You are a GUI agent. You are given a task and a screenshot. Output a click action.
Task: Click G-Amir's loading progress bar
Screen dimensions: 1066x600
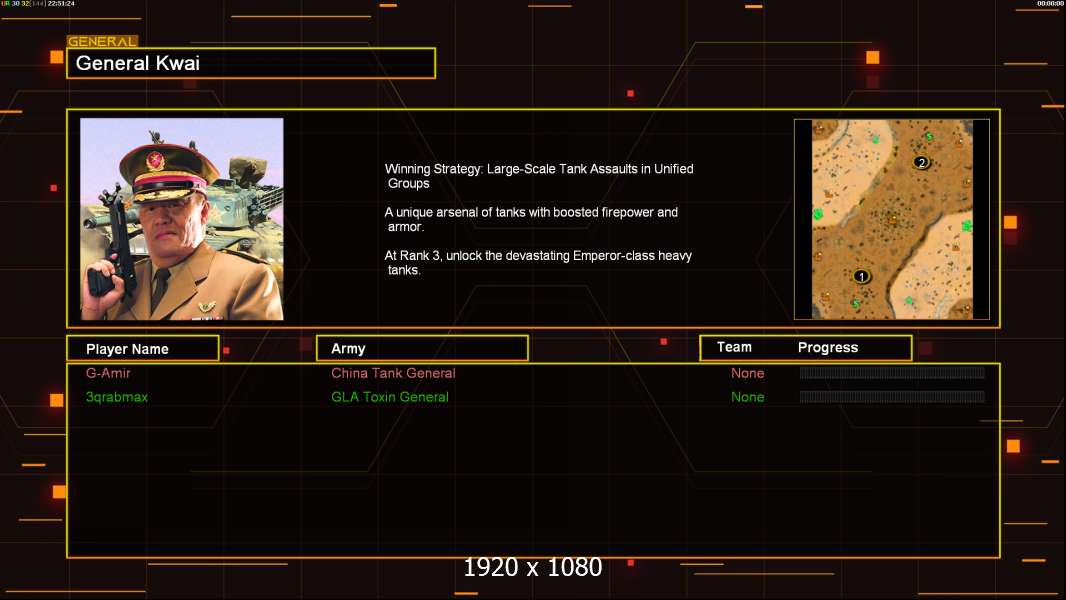click(x=892, y=372)
